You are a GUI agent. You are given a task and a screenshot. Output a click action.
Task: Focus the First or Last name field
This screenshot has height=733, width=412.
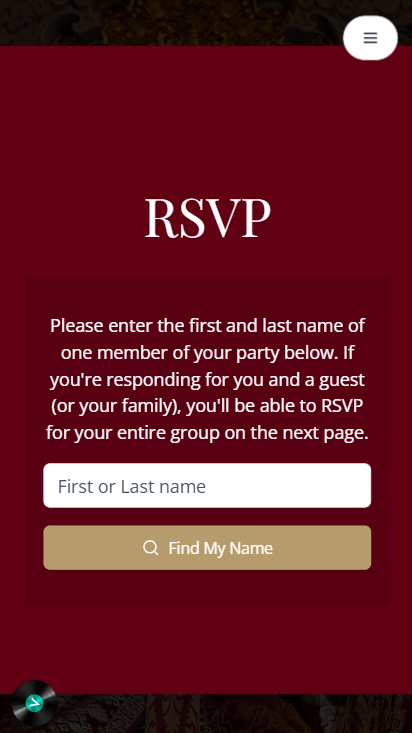pos(207,486)
